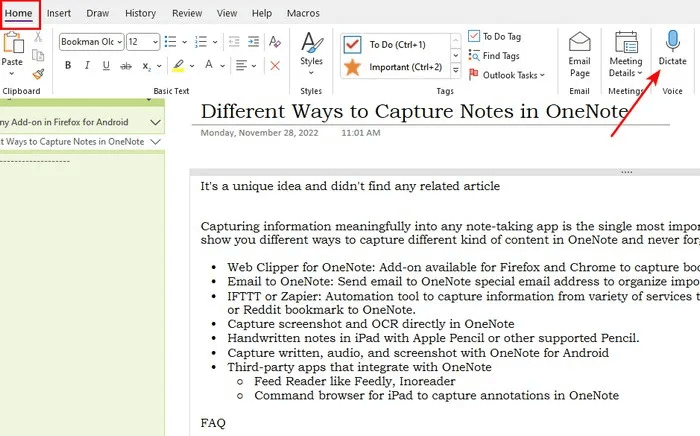This screenshot has width=700, height=436.
Task: Collapse the Add-on in Firefox for Android section
Action: pyautogui.click(x=155, y=122)
